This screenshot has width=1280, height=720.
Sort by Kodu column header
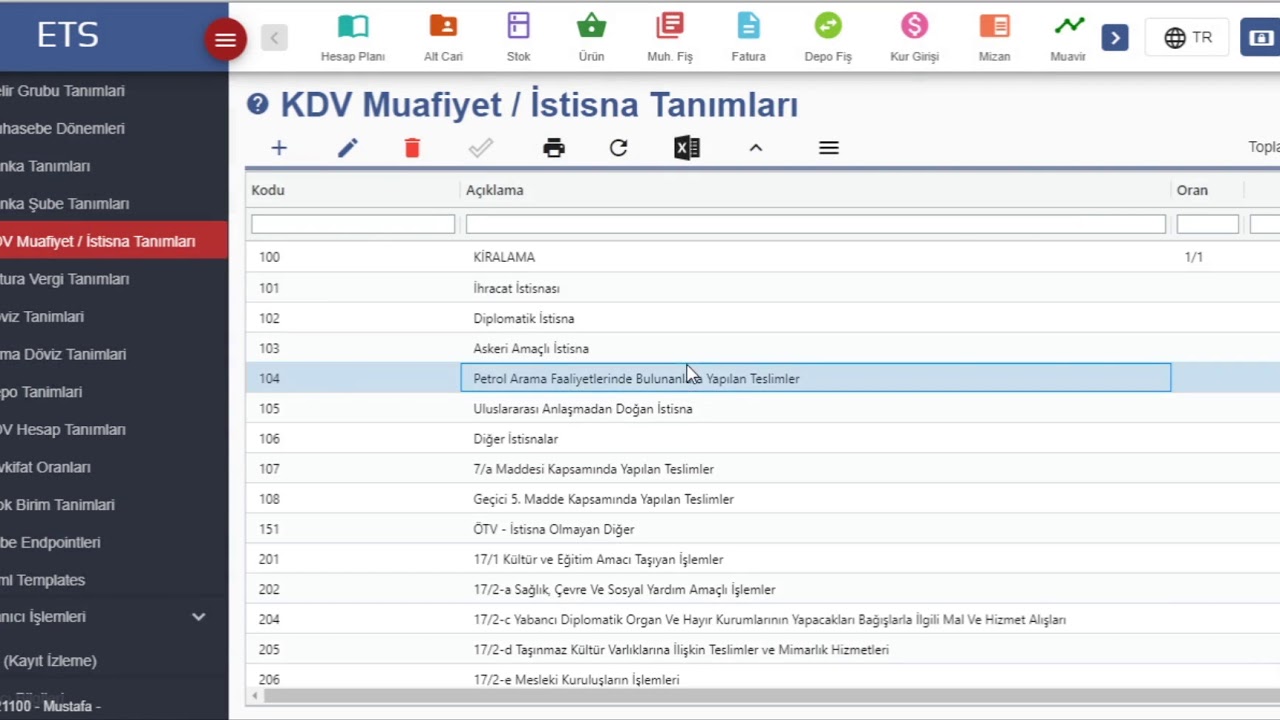[x=268, y=190]
